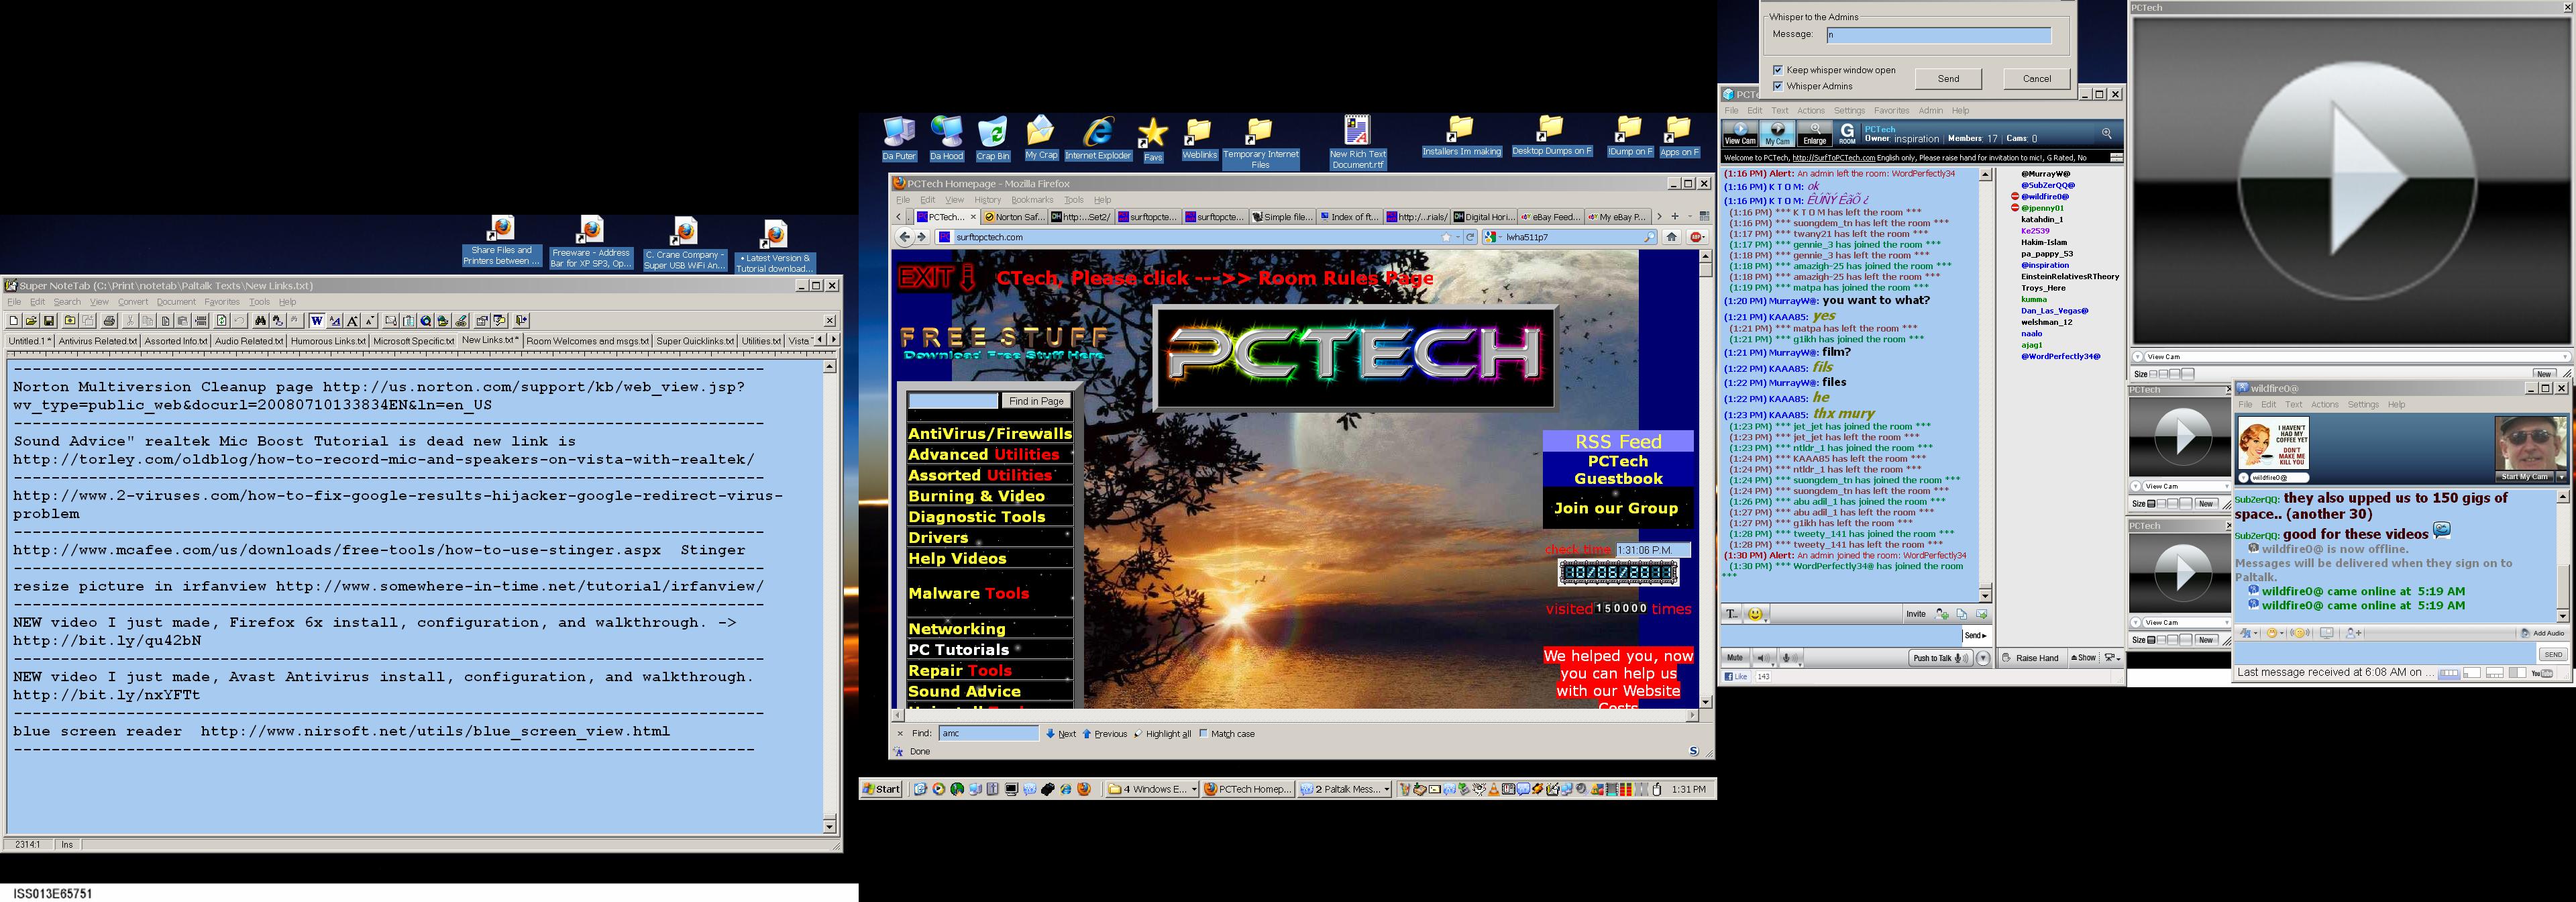
Task: Click the YouTube icon in wildfire0@ IM window
Action: pyautogui.click(x=2542, y=674)
